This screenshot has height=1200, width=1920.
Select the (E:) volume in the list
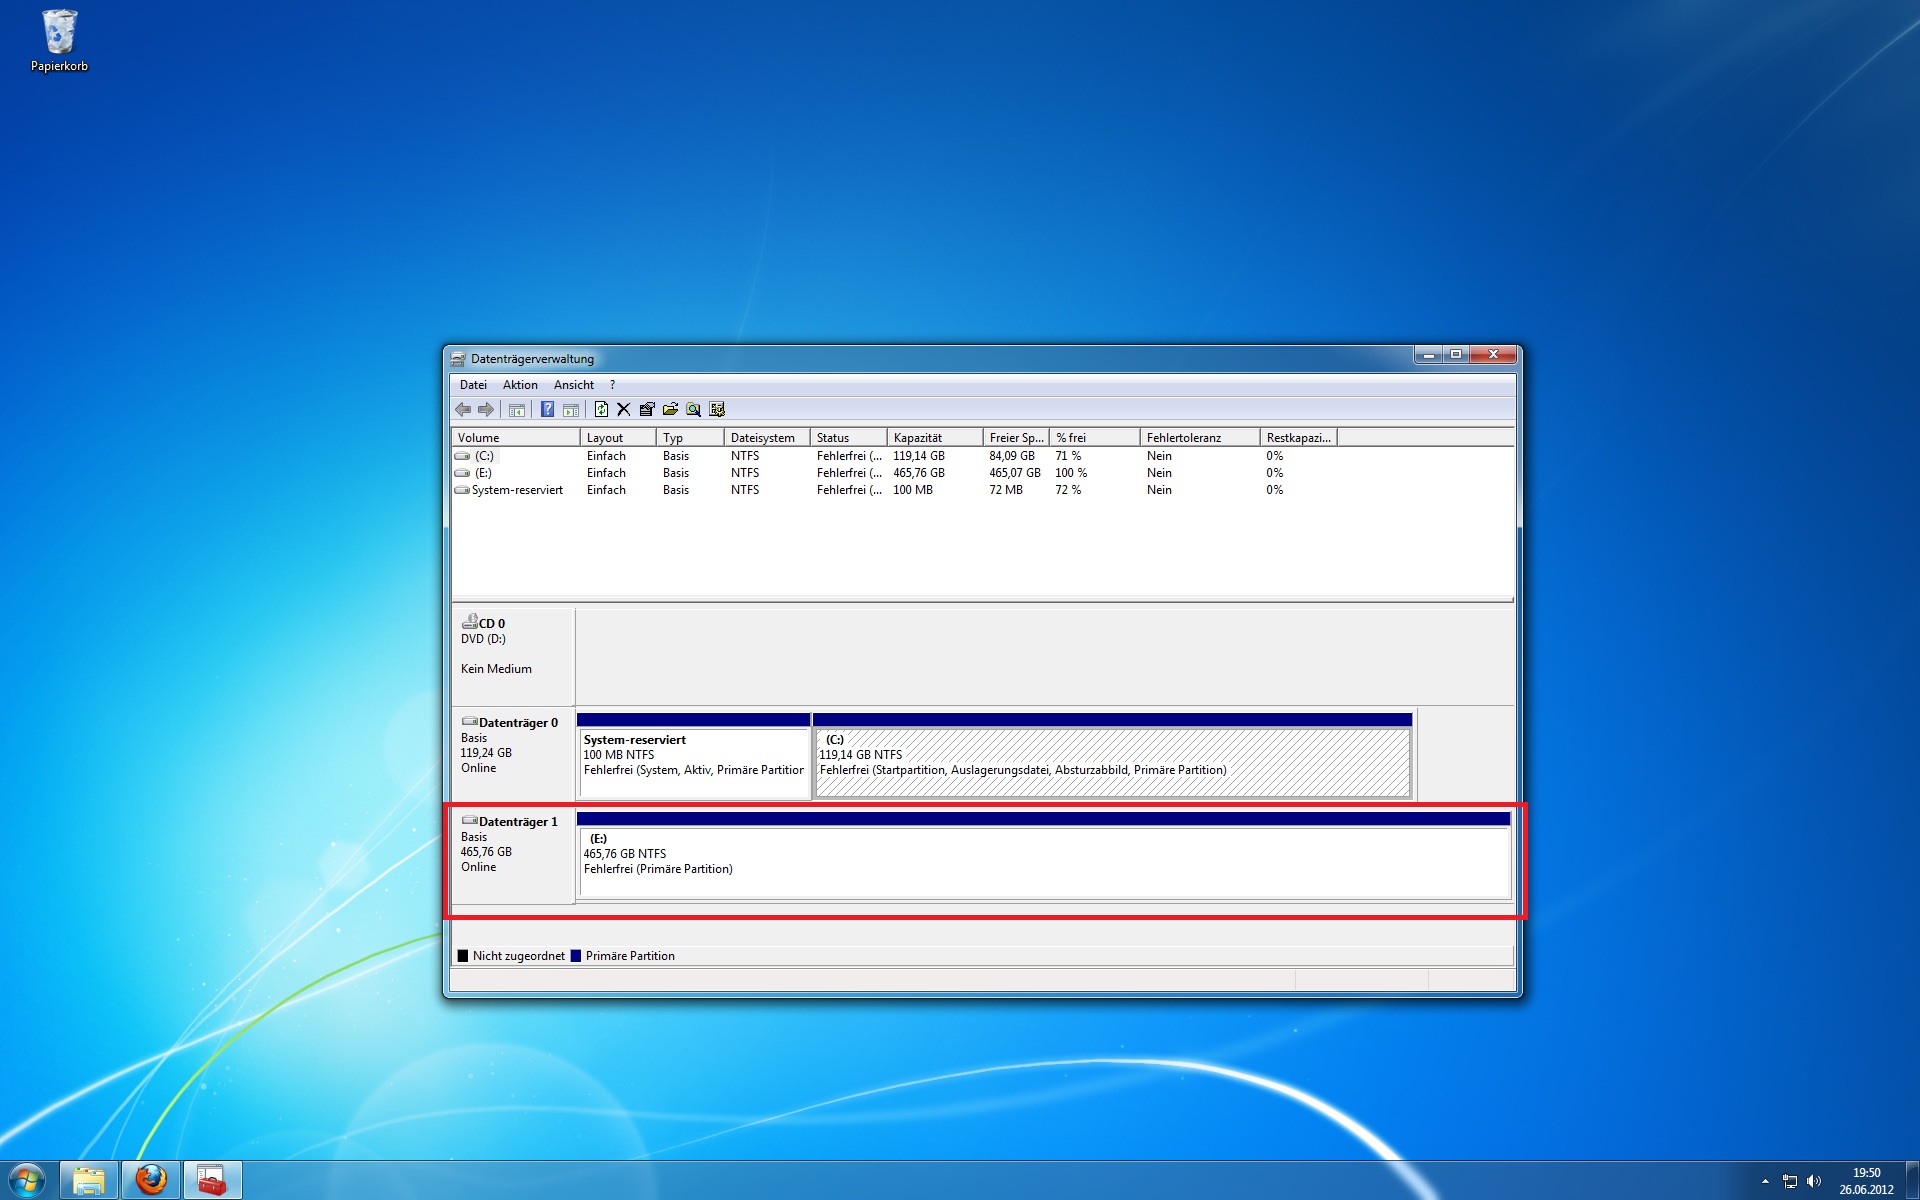483,473
